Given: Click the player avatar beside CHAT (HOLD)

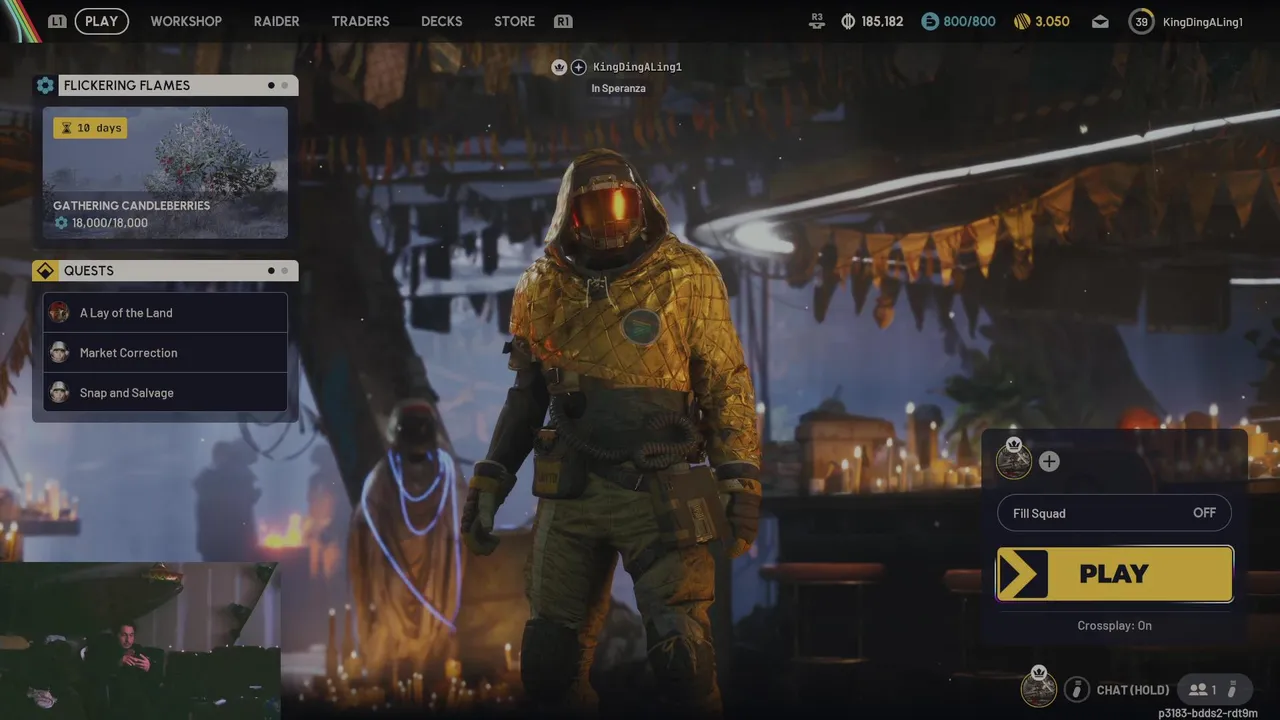Looking at the screenshot, I should 1038,688.
